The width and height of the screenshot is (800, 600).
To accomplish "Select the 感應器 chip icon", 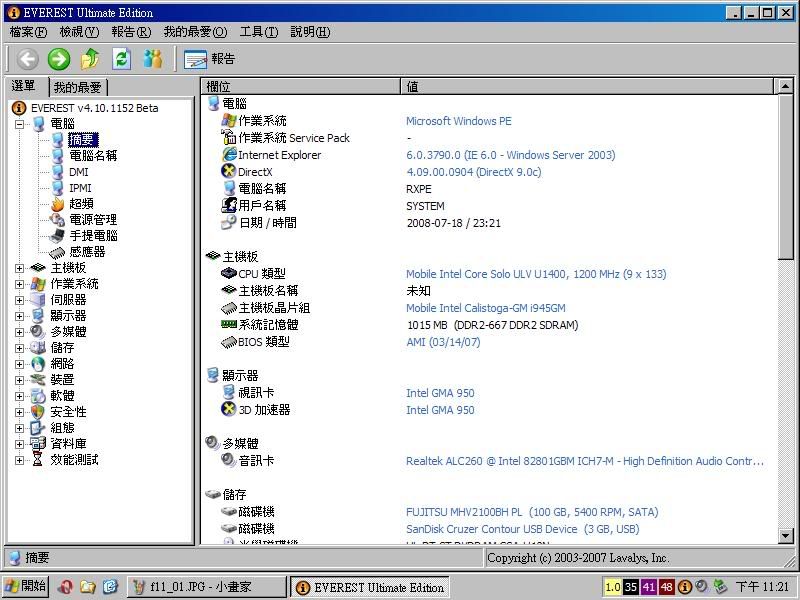I will point(57,252).
